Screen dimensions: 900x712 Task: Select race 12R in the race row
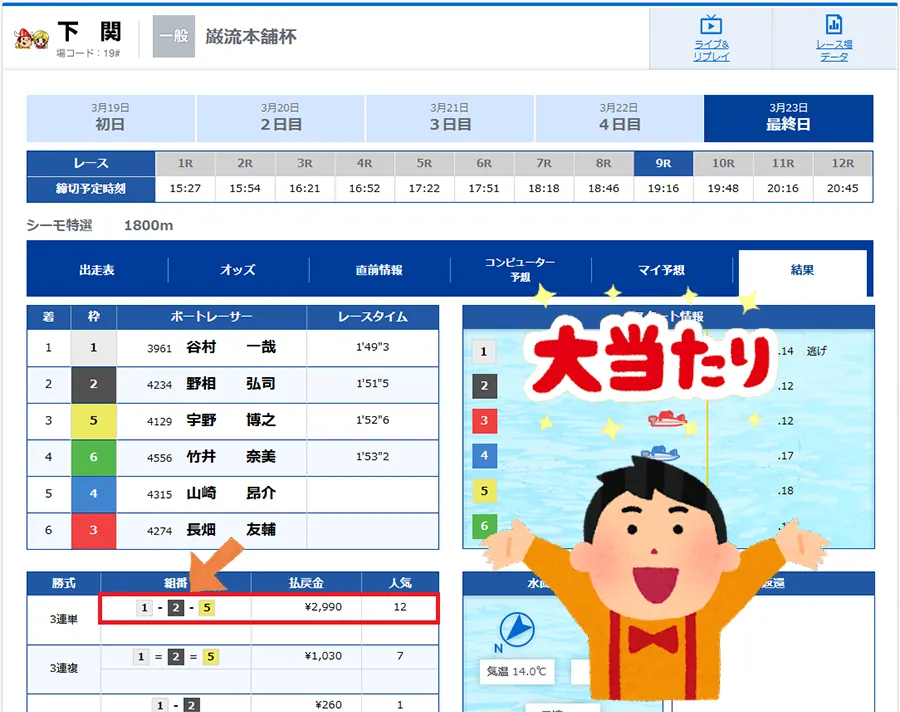842,163
